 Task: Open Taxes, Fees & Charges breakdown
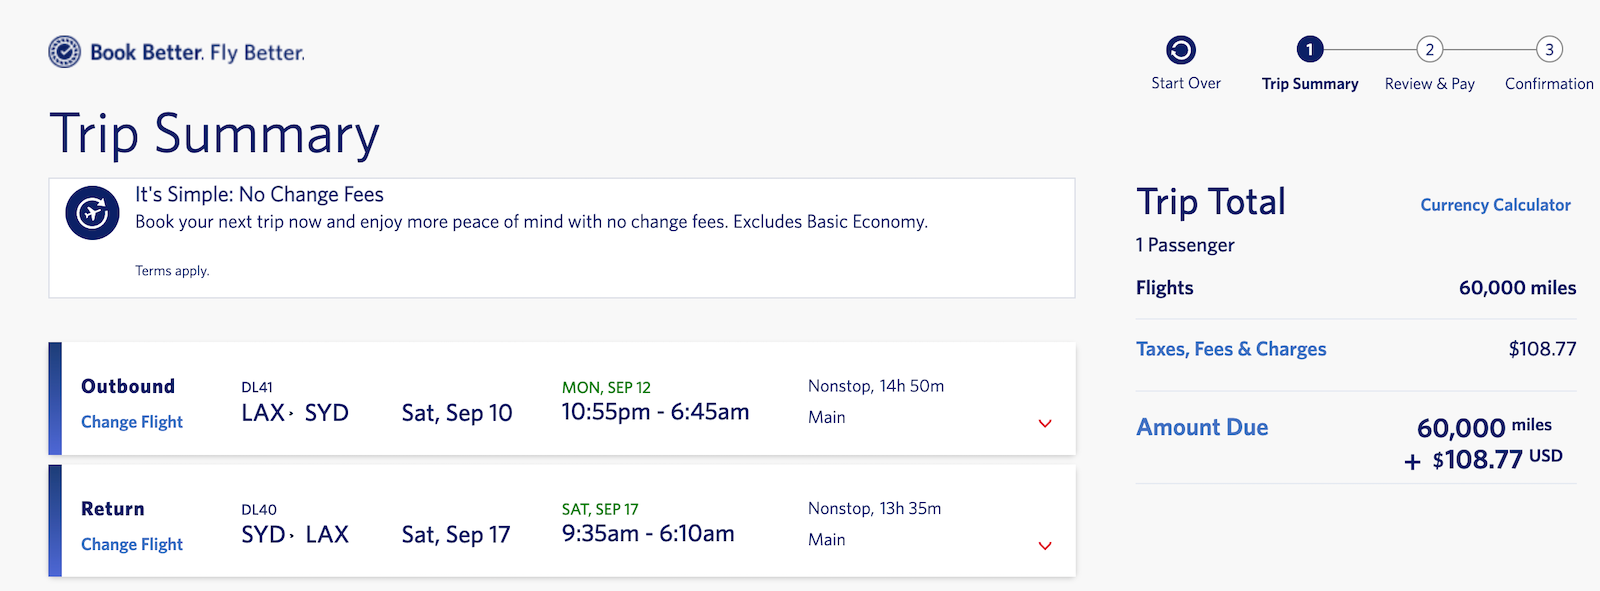pyautogui.click(x=1231, y=348)
